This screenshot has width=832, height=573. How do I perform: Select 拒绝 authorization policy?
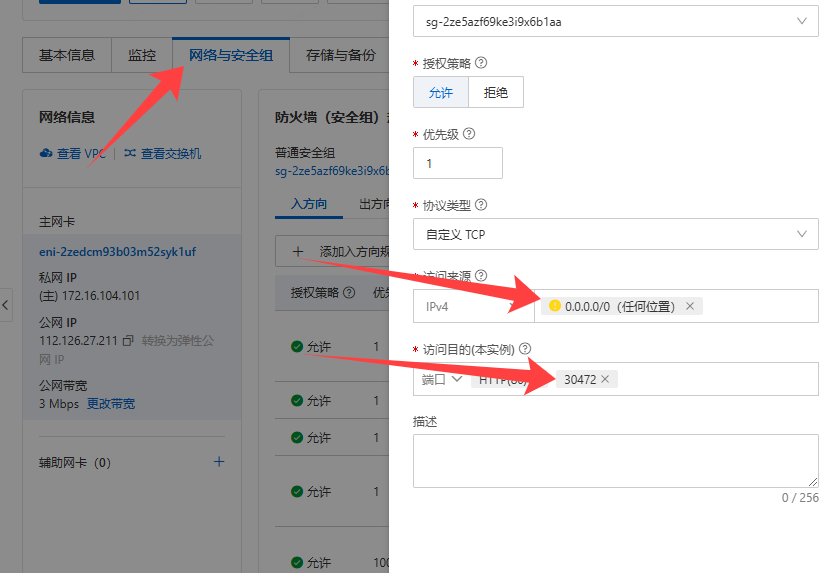click(496, 92)
